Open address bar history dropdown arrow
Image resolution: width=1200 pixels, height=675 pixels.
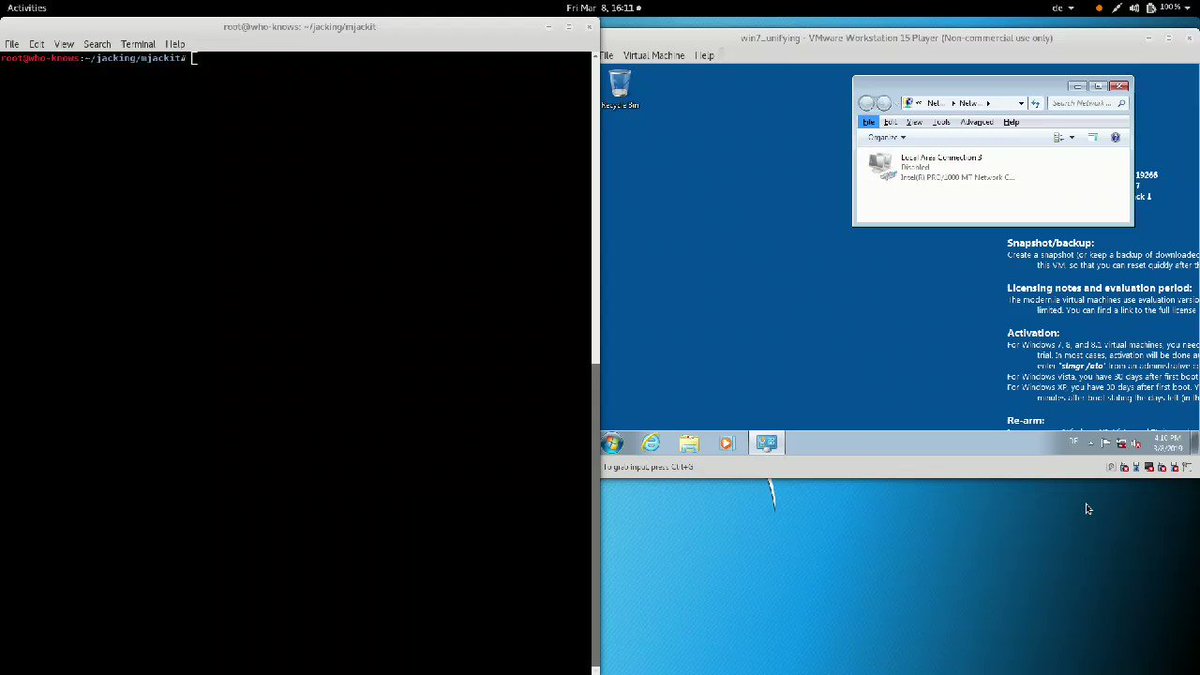pyautogui.click(x=1021, y=103)
